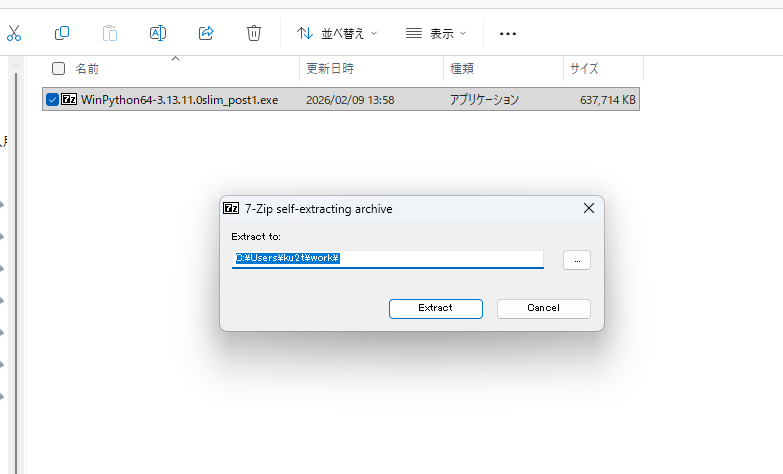
Task: Click the browse '...' button in the dialog
Action: pyautogui.click(x=577, y=260)
